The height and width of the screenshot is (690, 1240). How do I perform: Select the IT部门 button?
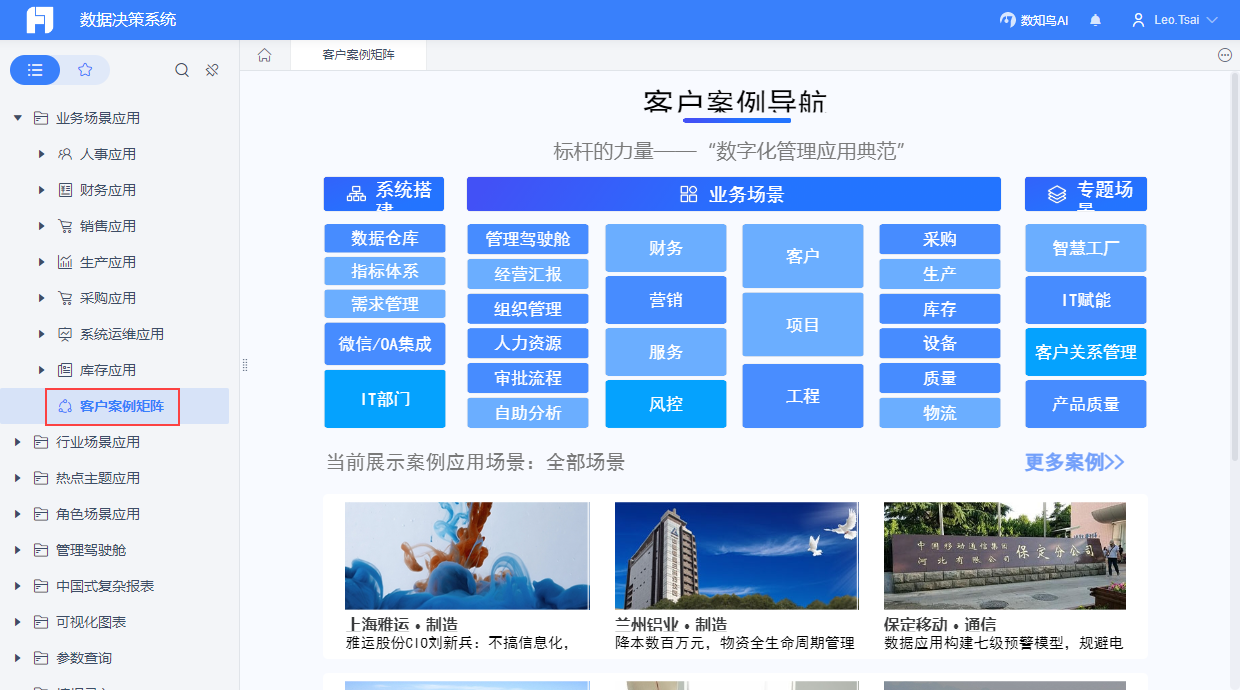(x=384, y=398)
